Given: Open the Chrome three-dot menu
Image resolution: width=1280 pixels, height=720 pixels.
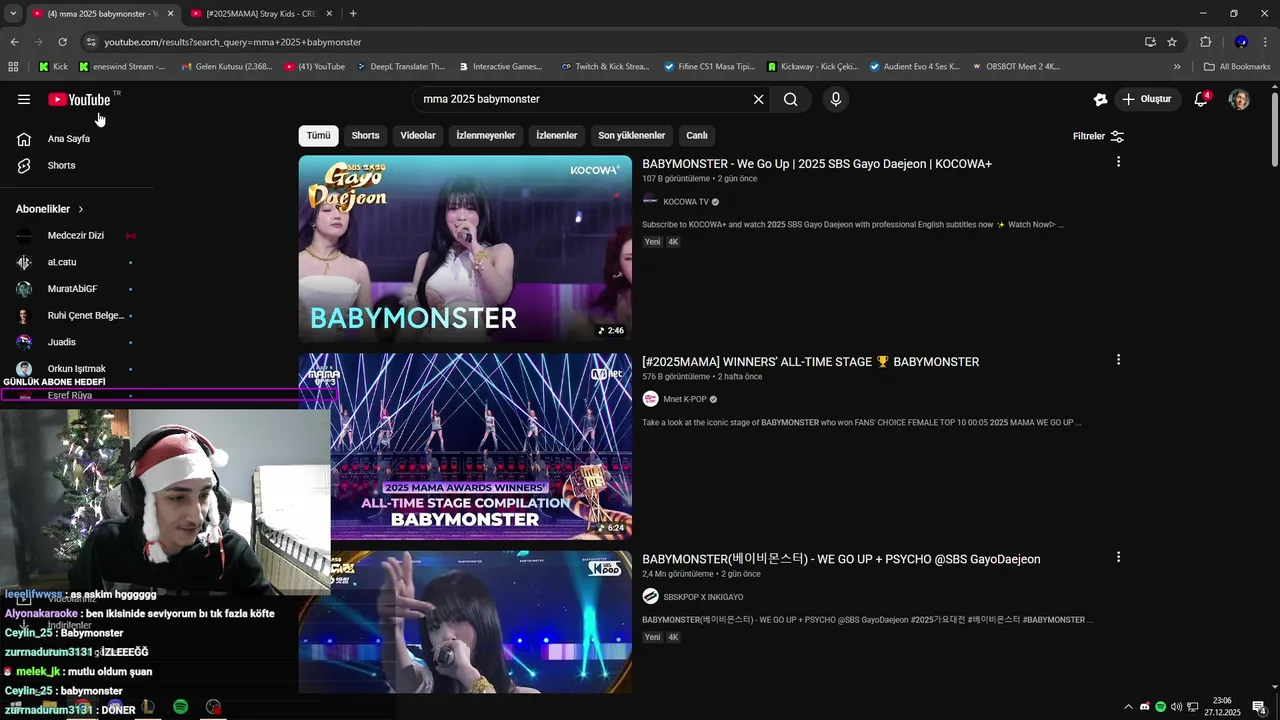Looking at the screenshot, I should pyautogui.click(x=1266, y=42).
